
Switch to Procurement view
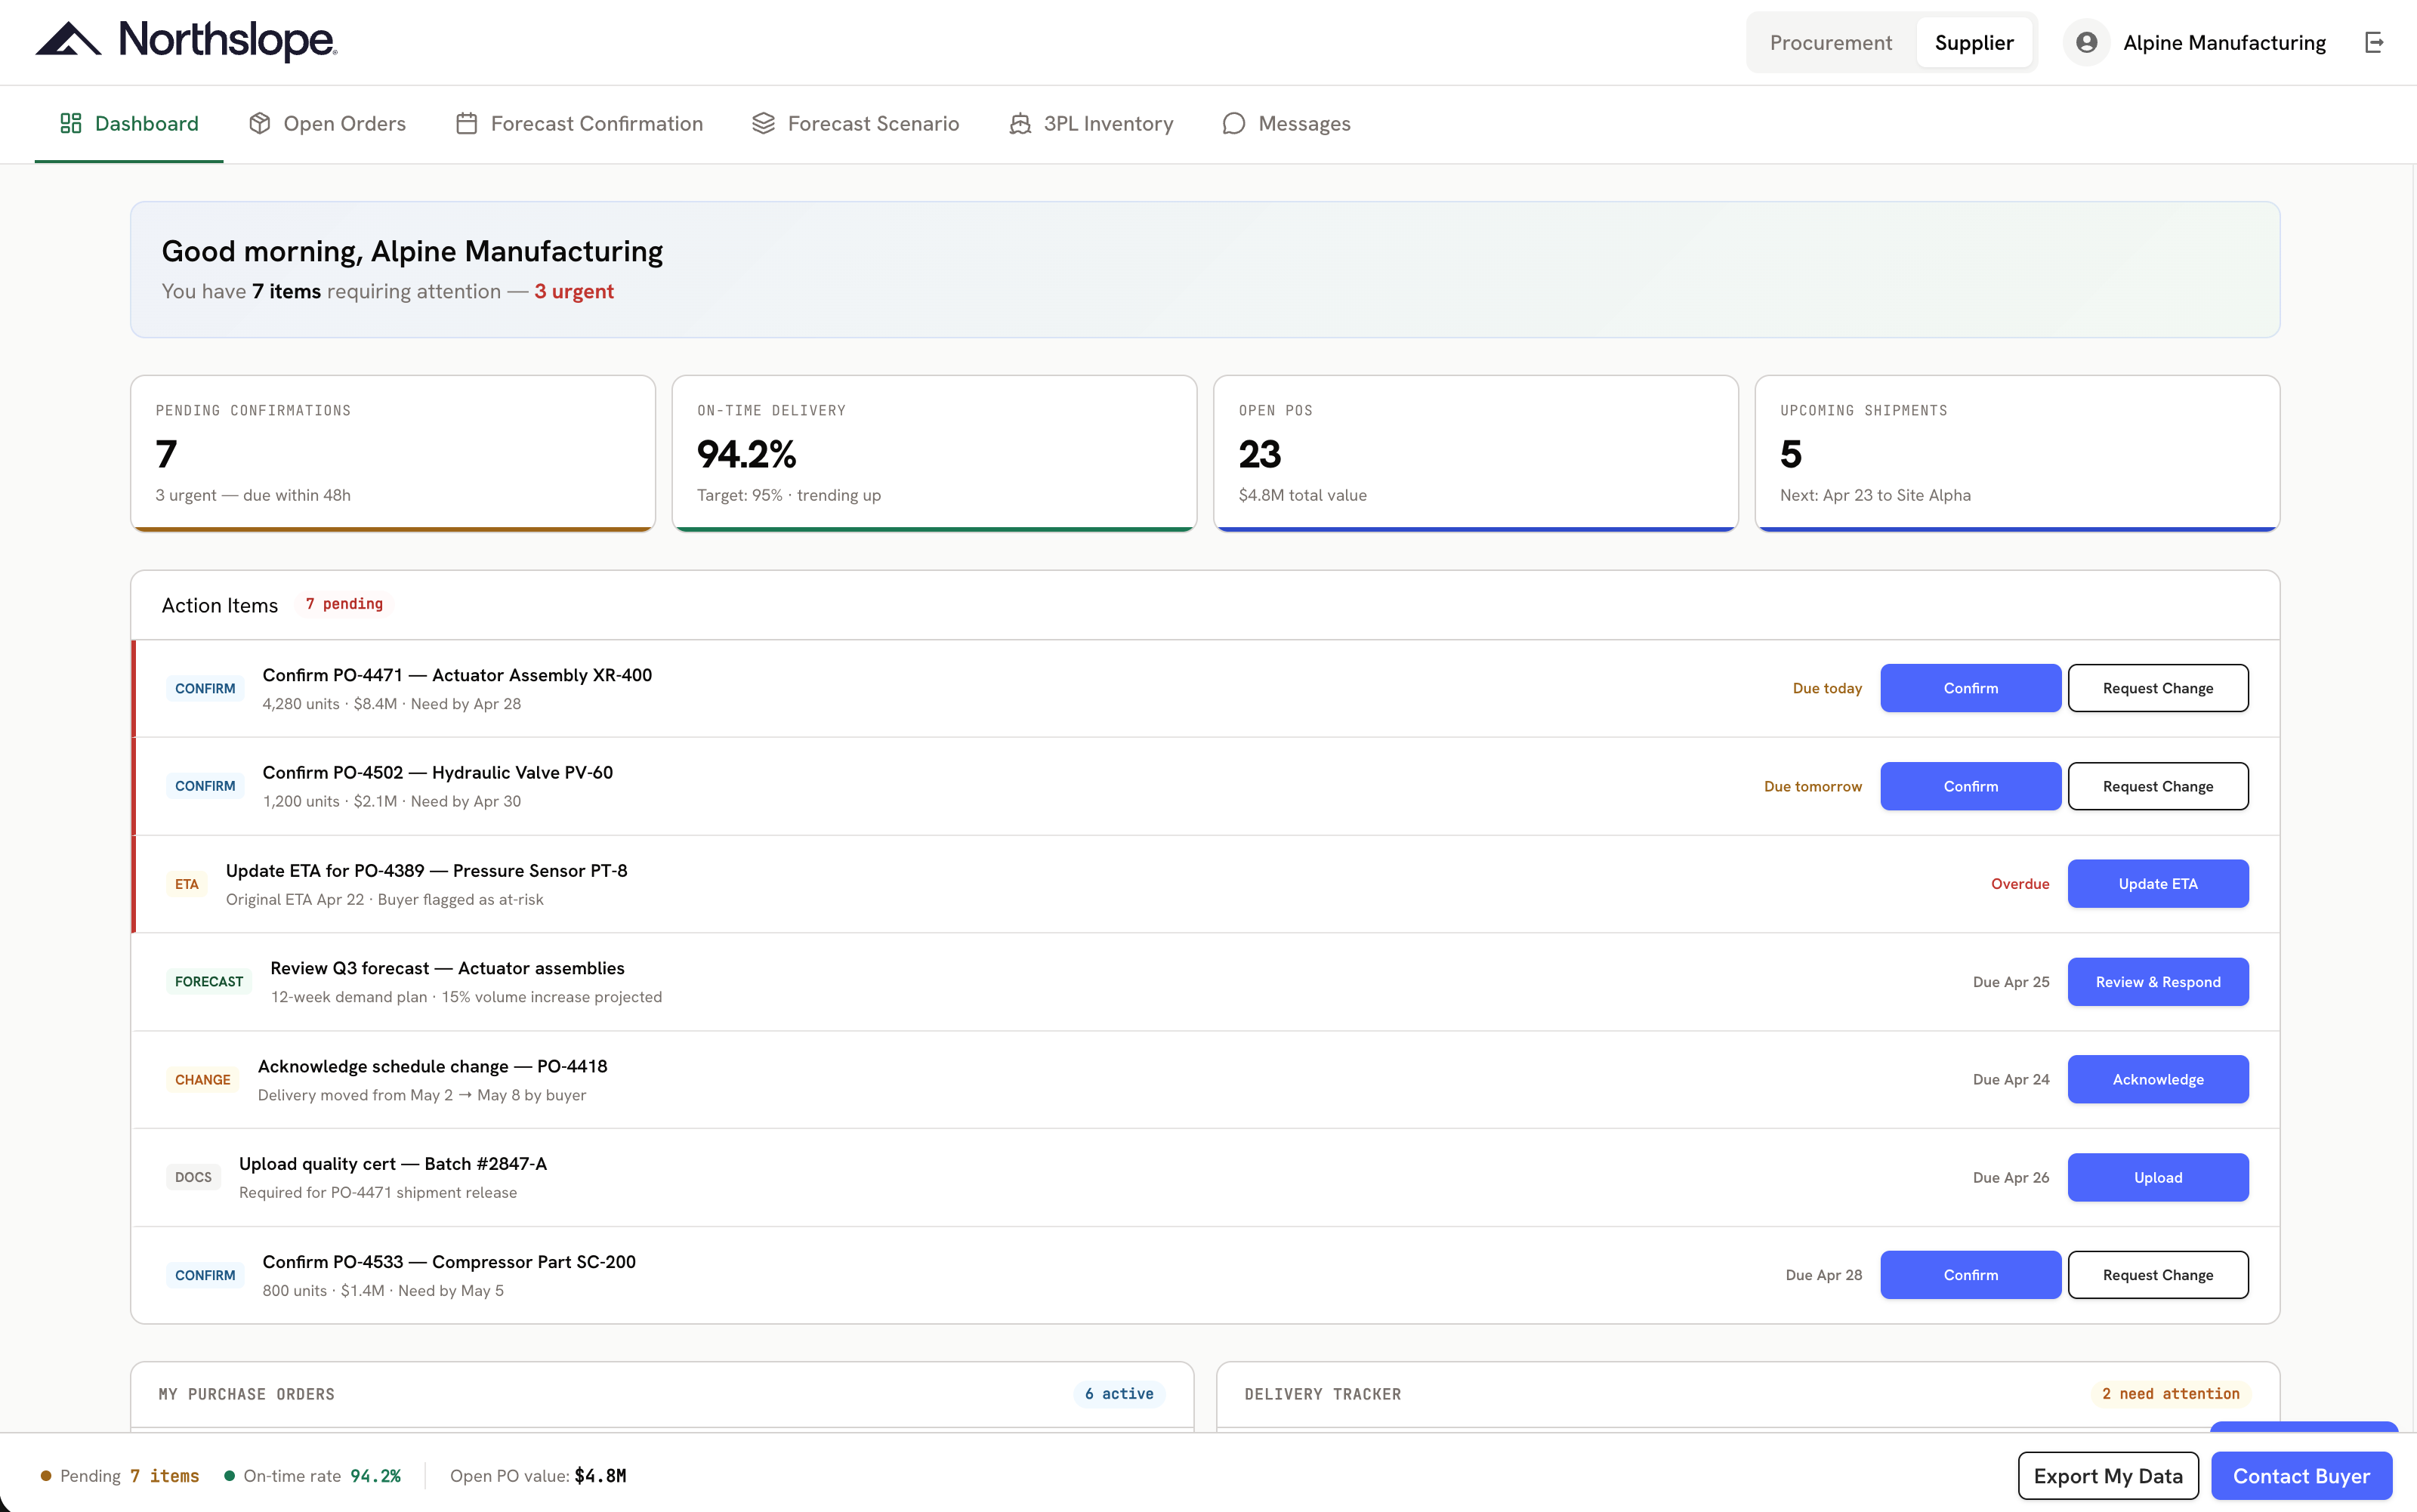[x=1830, y=42]
